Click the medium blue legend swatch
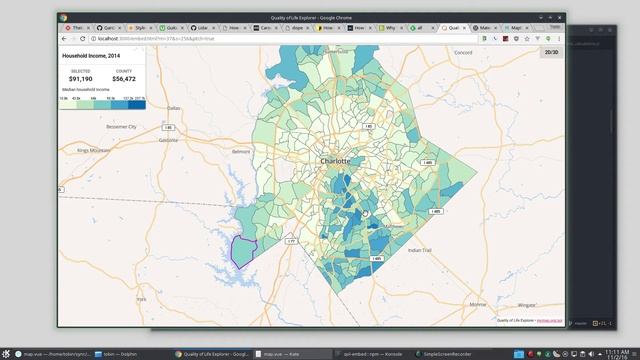Screen dimensions: 640x360 120,105
